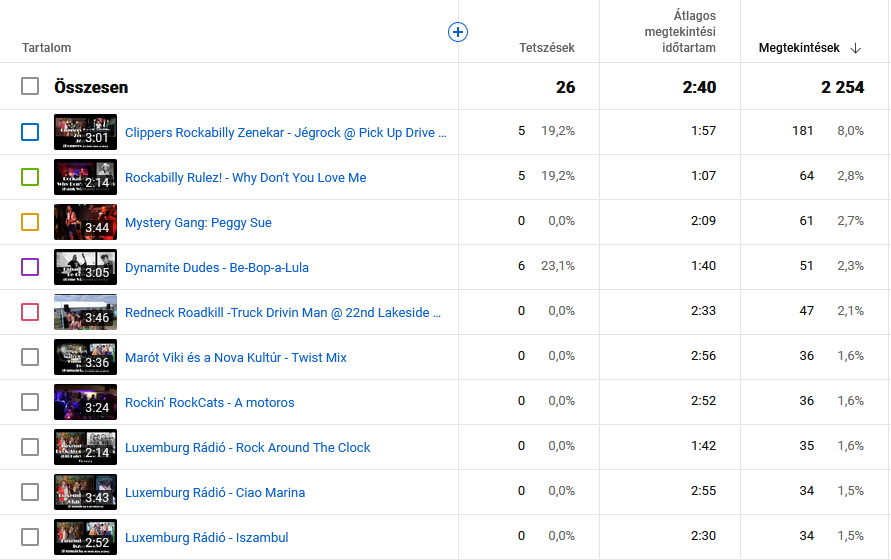Select the checkbox for Marót Viki Twist Mix
This screenshot has height=560, width=891.
pyautogui.click(x=30, y=357)
